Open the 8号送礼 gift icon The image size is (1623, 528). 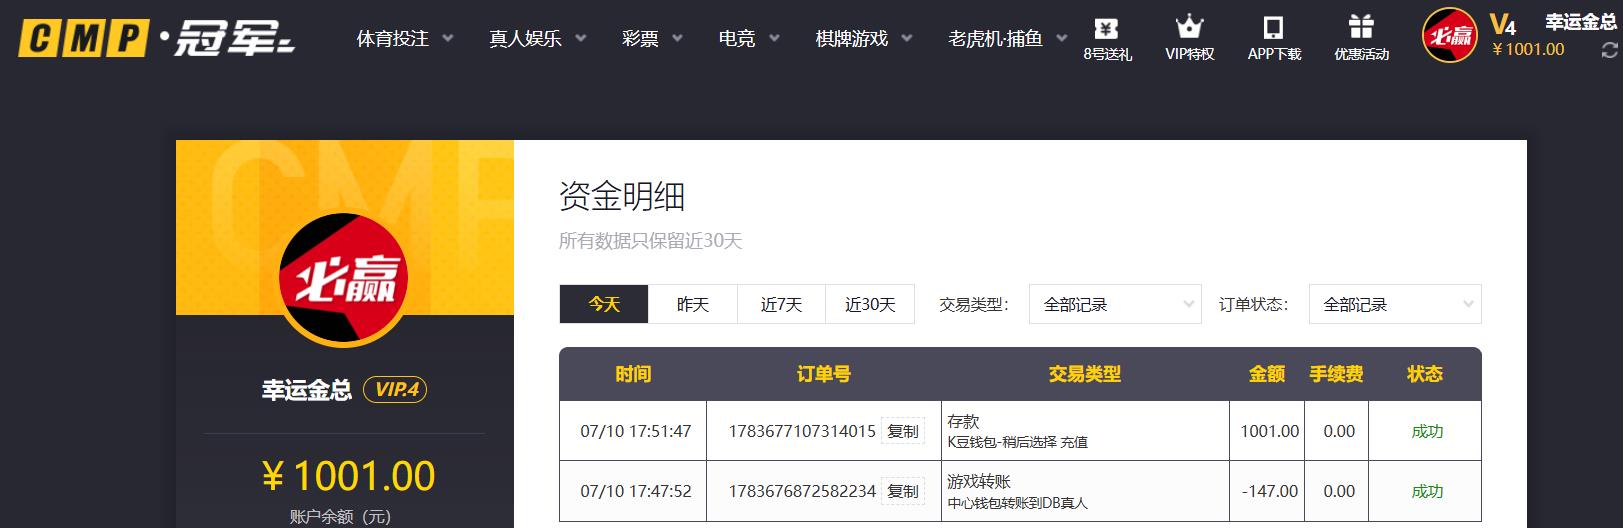(1107, 38)
